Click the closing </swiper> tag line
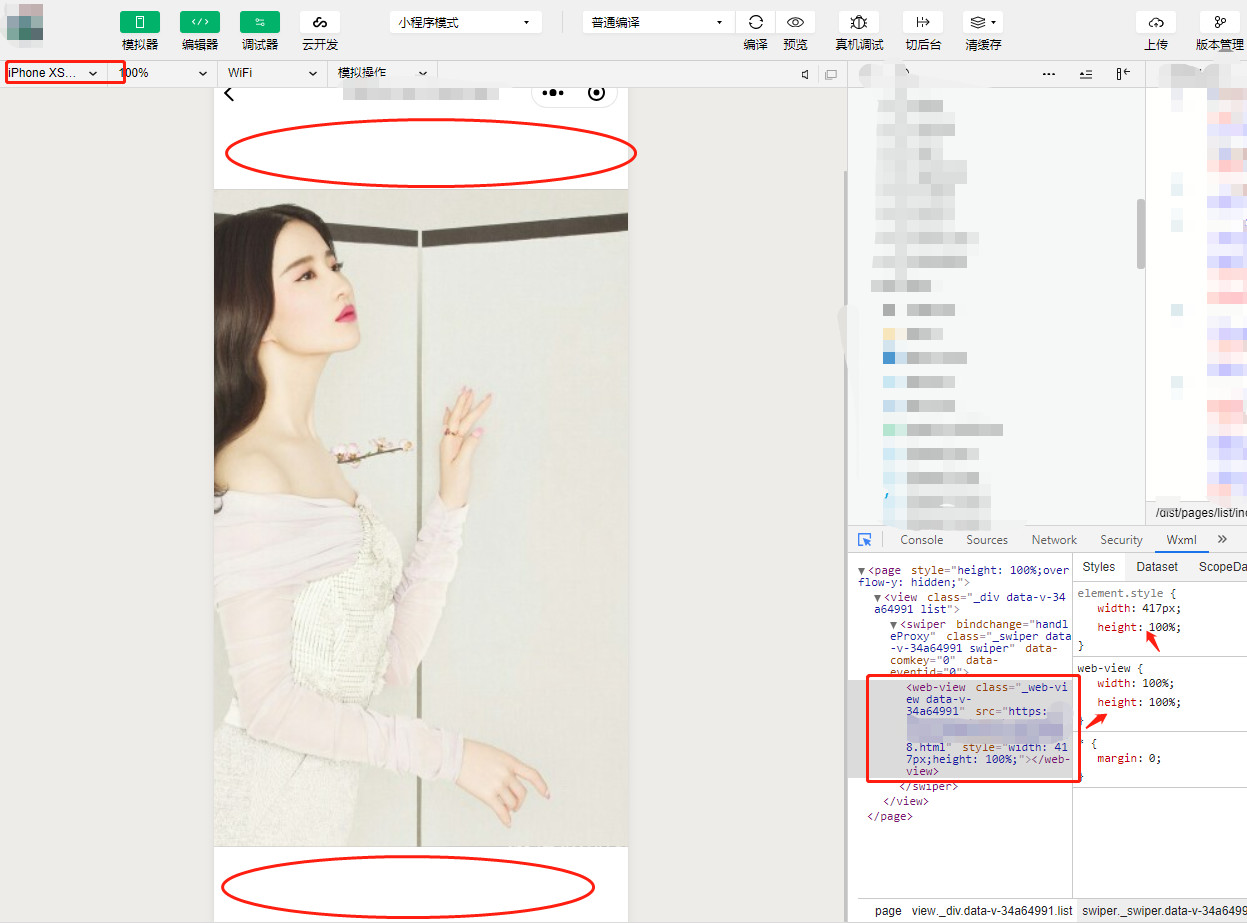Viewport: 1247px width, 923px height. click(928, 786)
